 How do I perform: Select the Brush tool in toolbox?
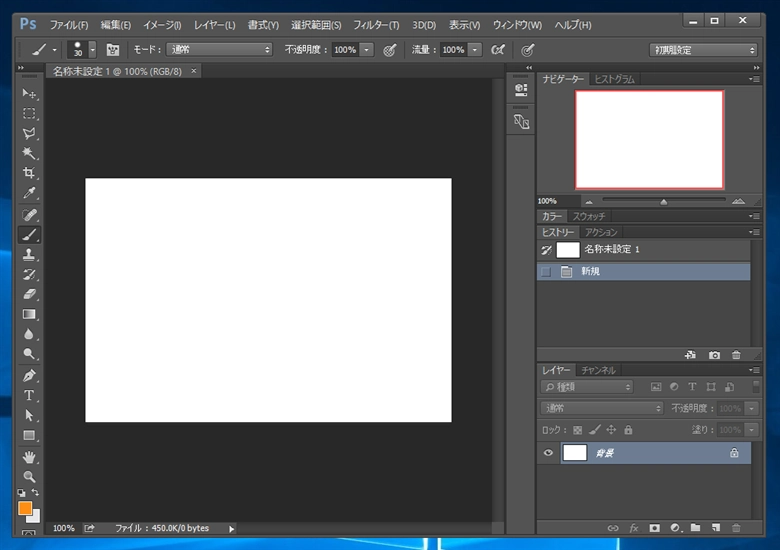click(29, 235)
